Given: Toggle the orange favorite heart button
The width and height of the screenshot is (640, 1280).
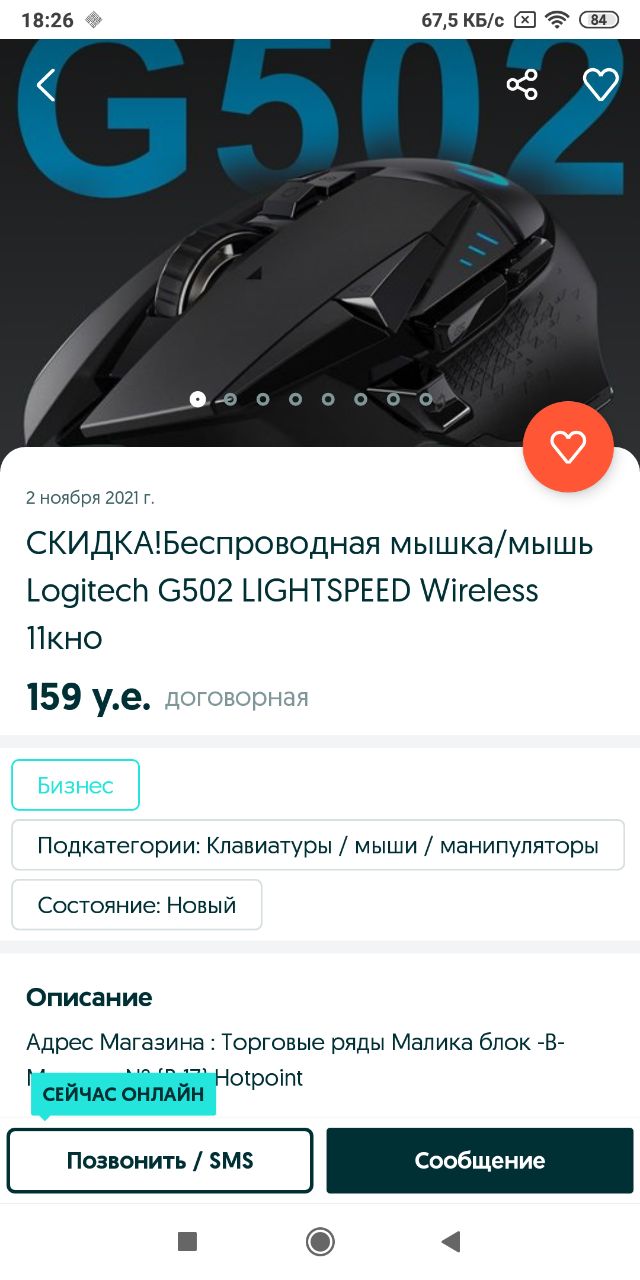Looking at the screenshot, I should point(568,447).
